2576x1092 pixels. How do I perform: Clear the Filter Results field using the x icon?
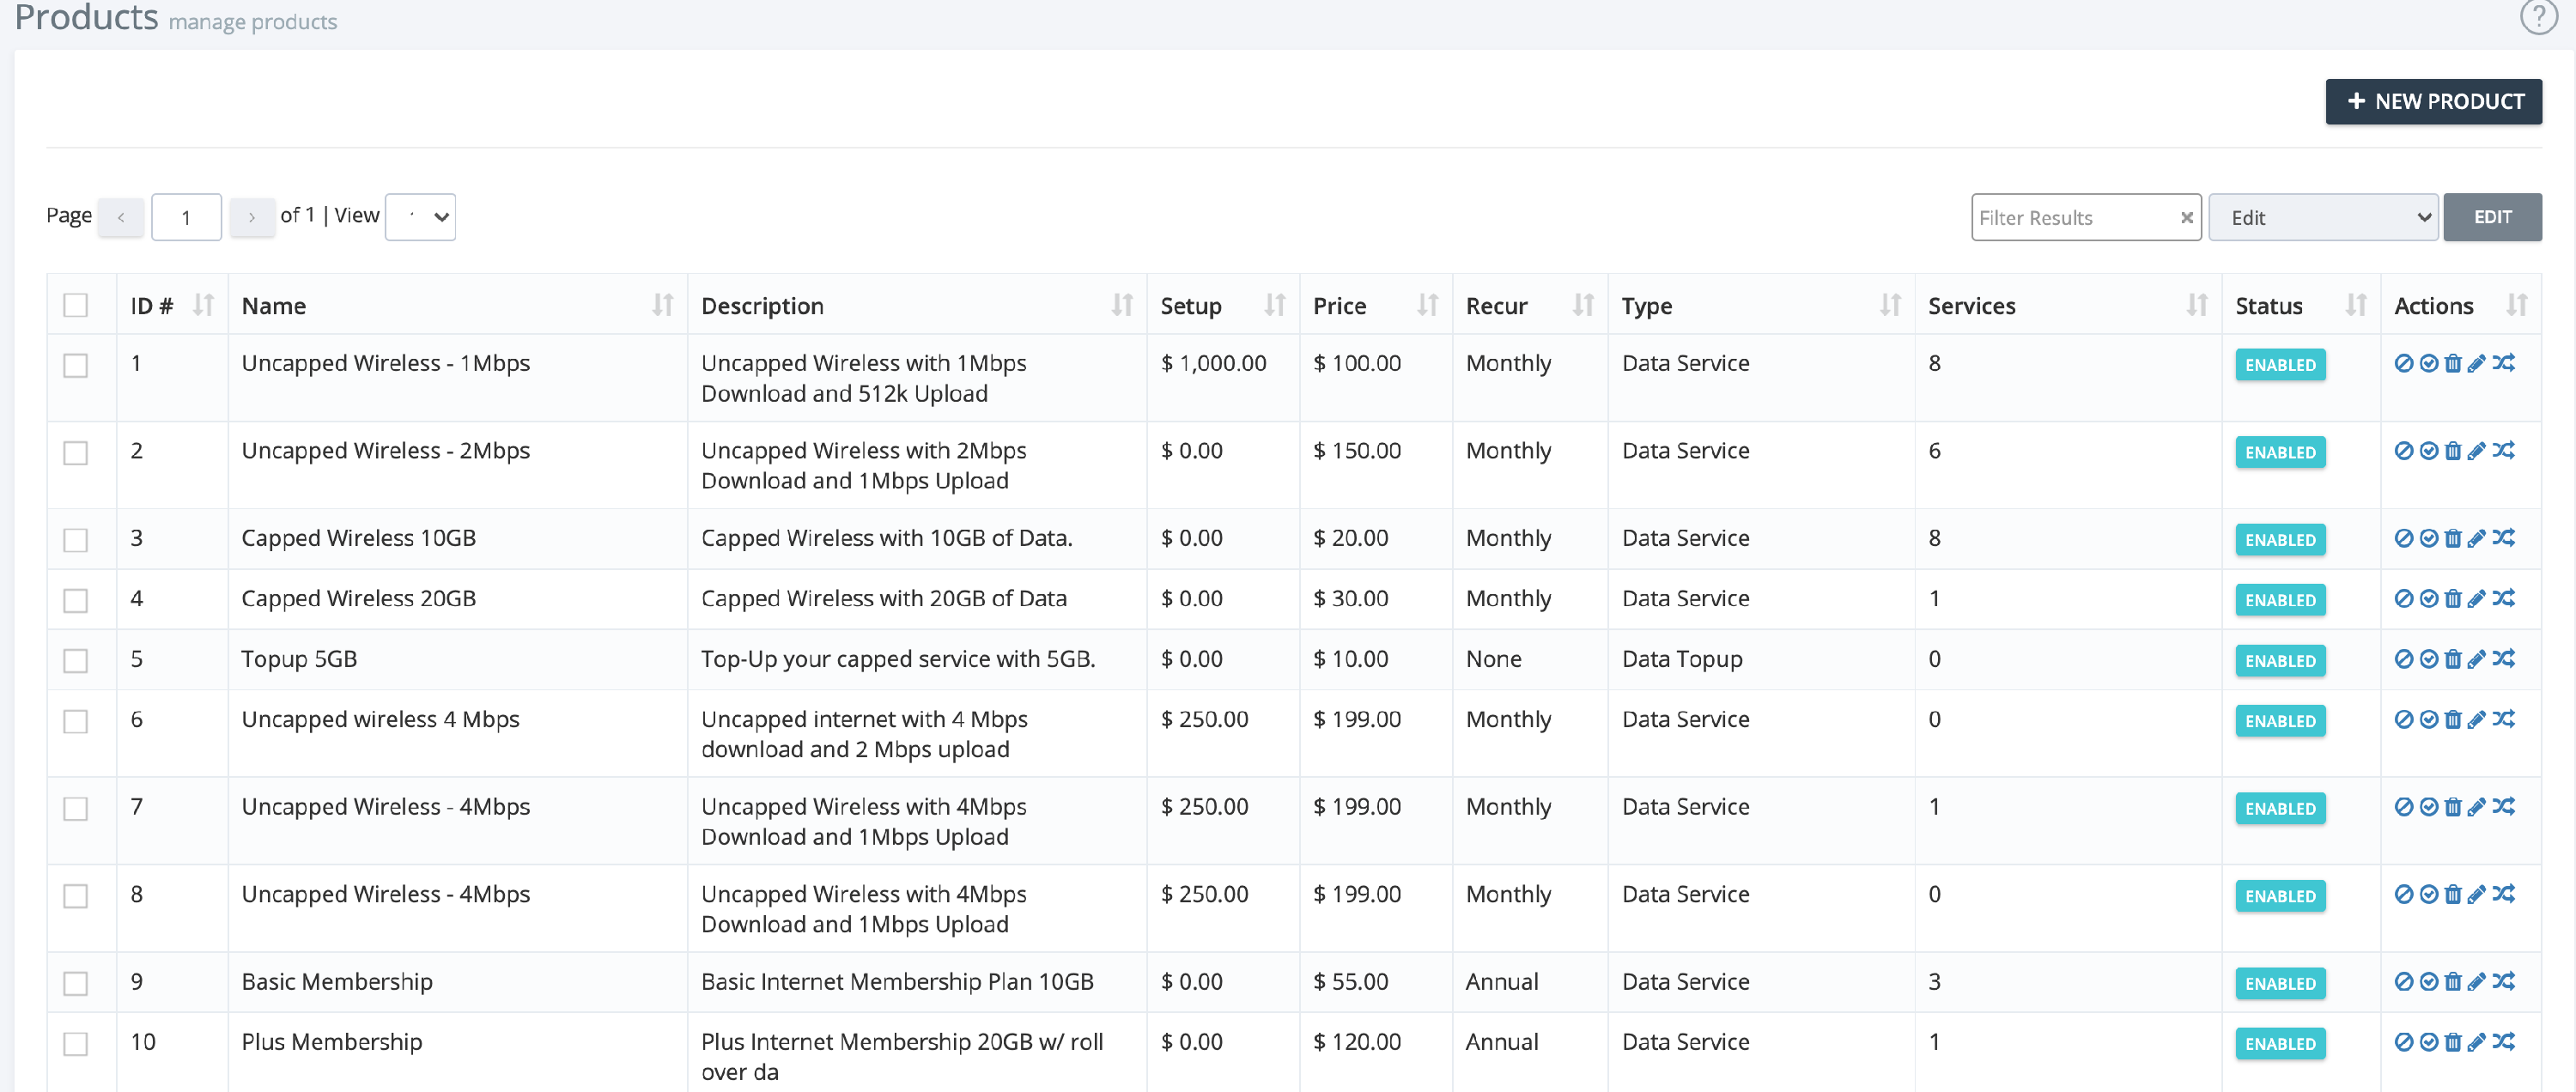2187,217
